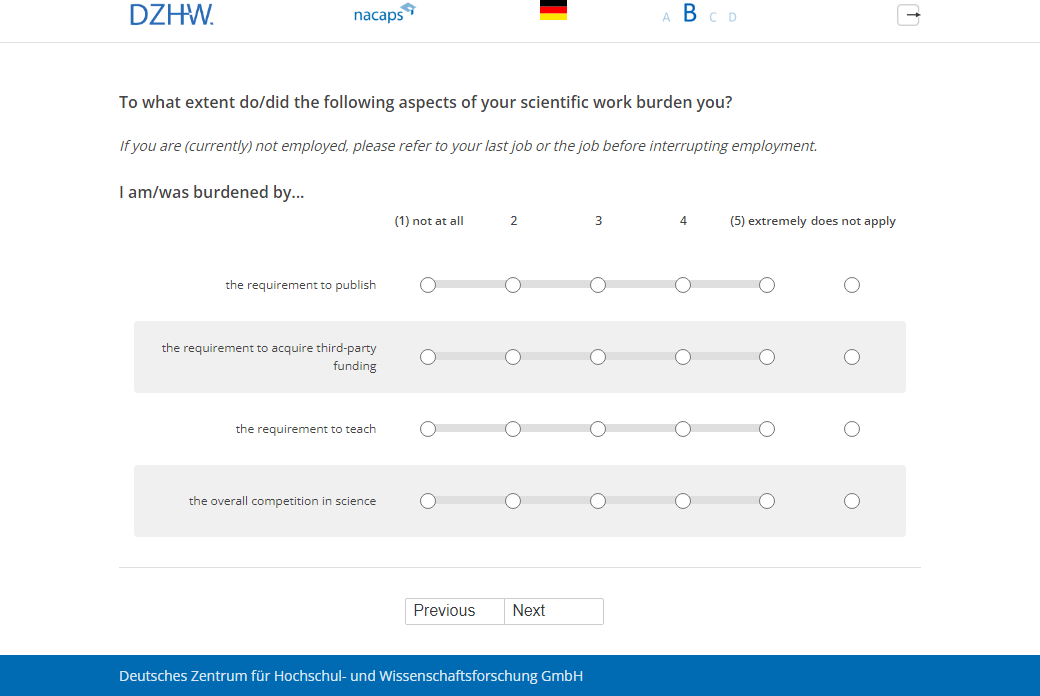1040x696 pixels.
Task: Rate requirement to publish as 4
Action: click(x=683, y=285)
